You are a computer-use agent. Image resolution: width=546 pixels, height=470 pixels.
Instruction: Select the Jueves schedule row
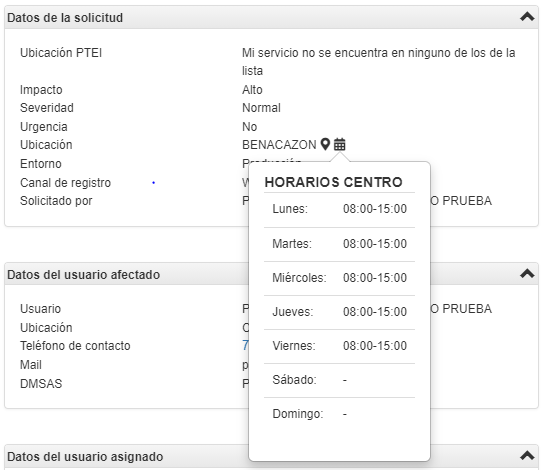(340, 312)
